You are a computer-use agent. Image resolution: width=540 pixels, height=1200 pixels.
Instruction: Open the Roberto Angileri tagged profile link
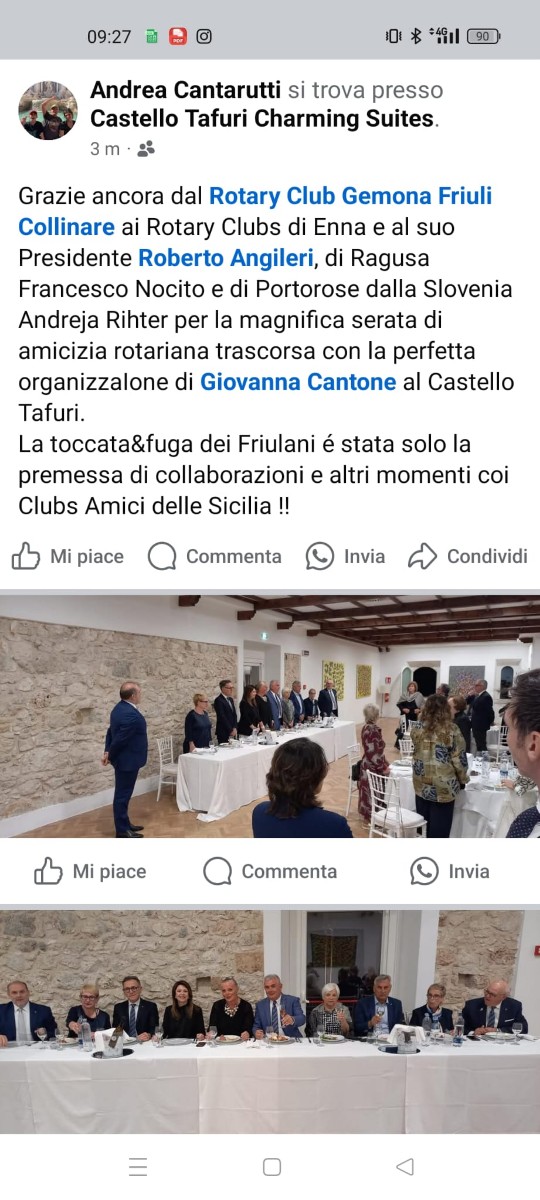click(x=226, y=258)
